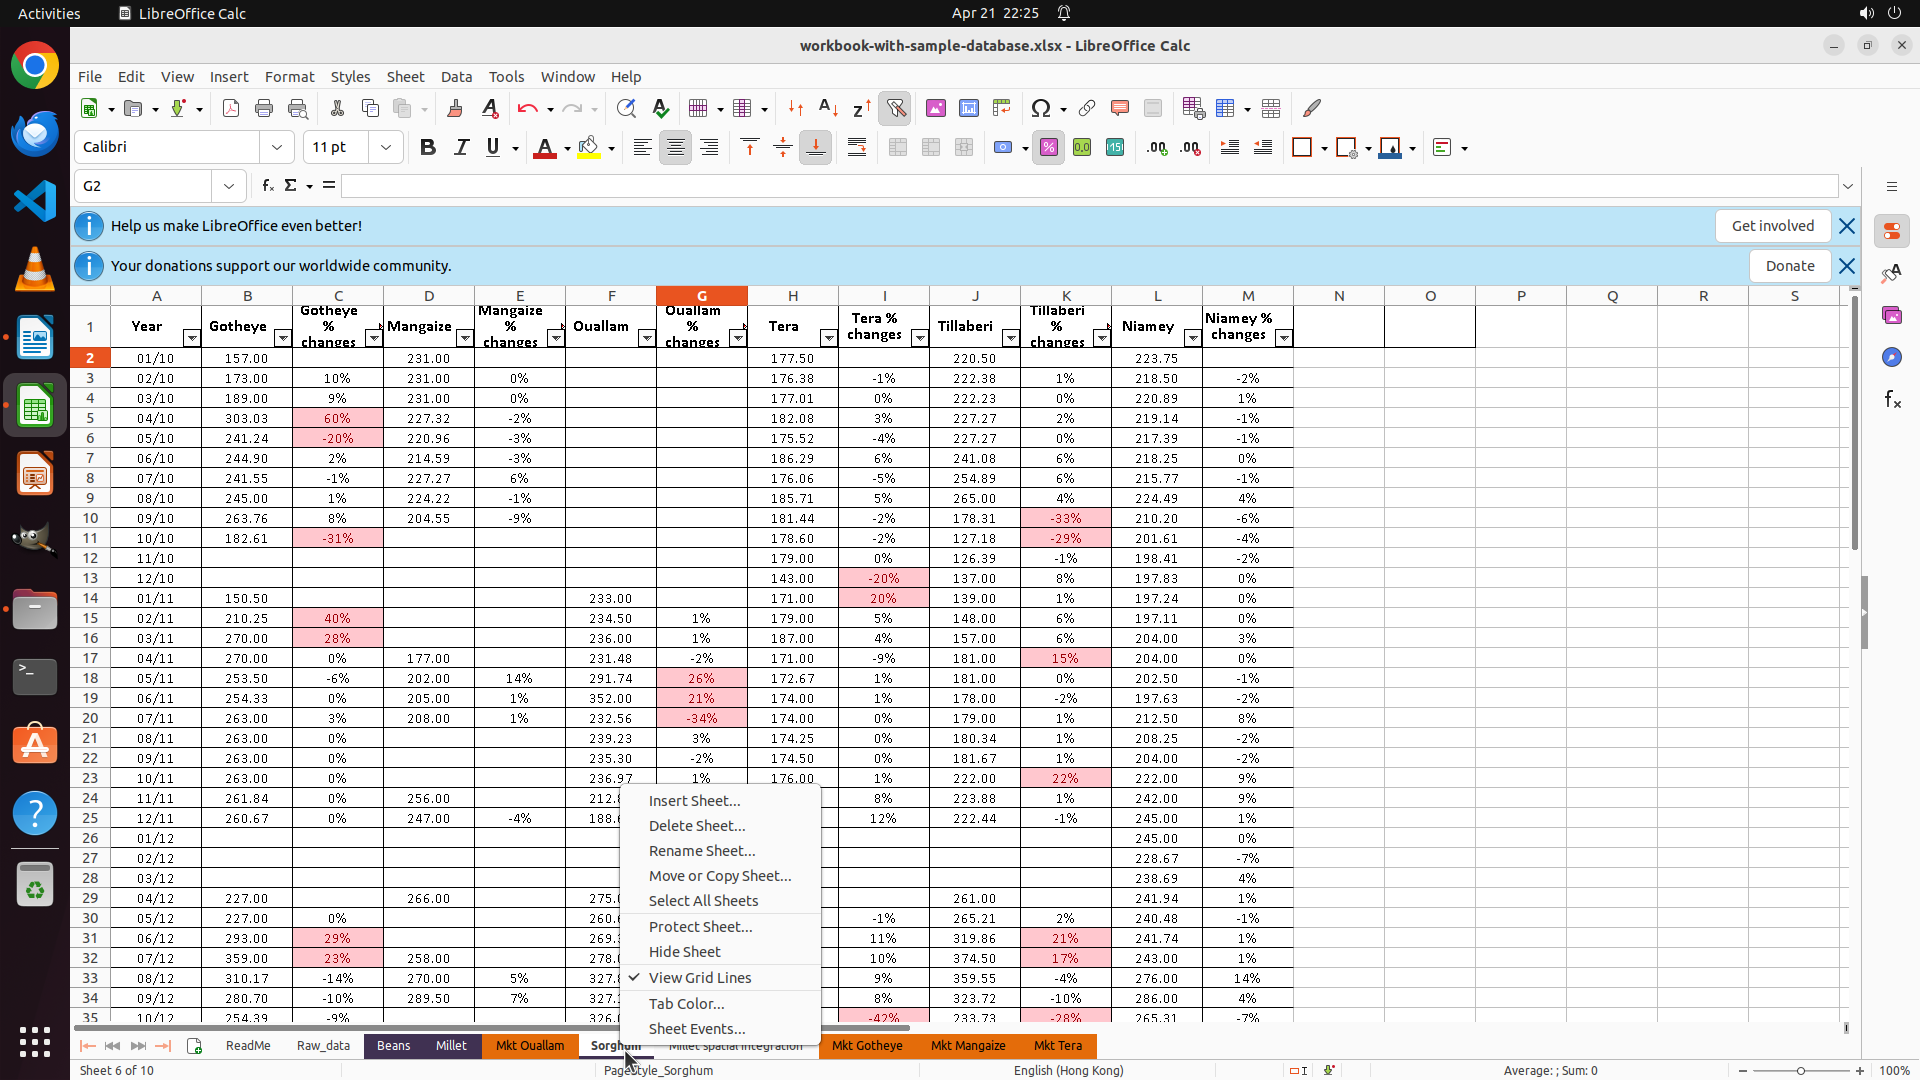
Task: Open sidebar Navigator compass icon
Action: 1891,358
